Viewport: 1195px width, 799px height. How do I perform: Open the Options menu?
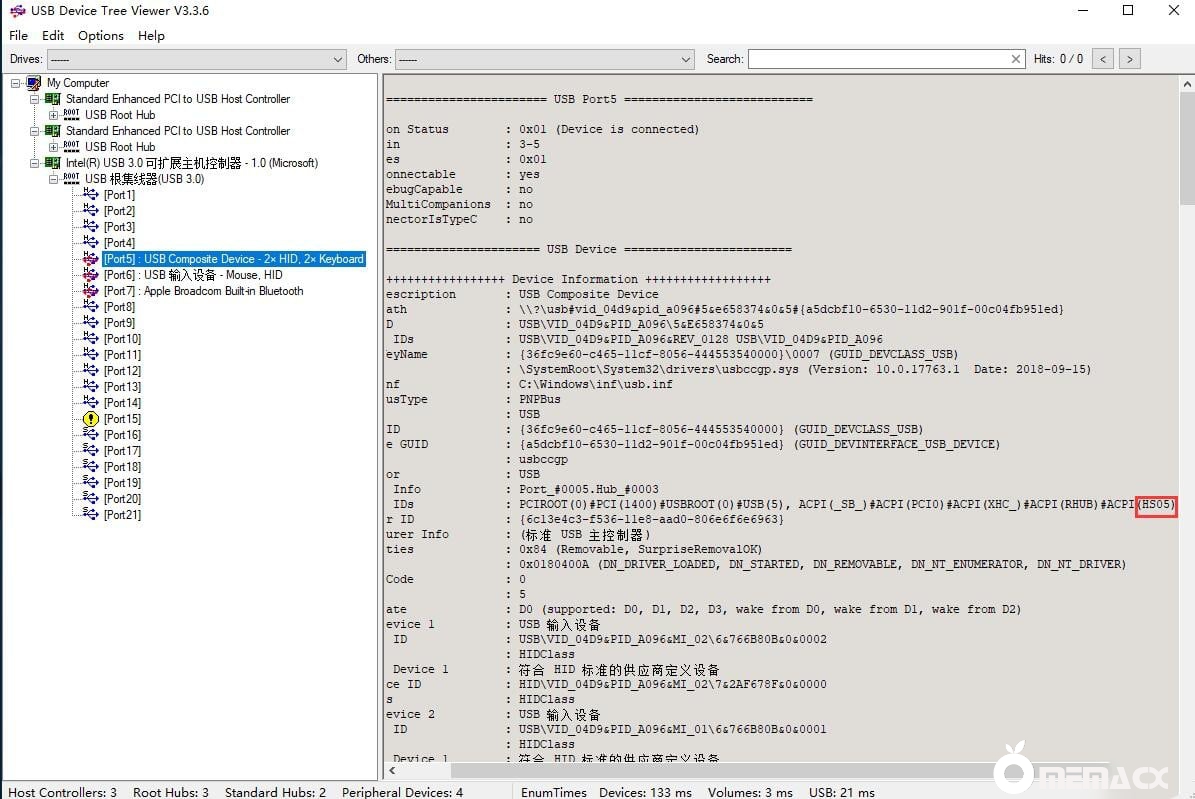(101, 35)
